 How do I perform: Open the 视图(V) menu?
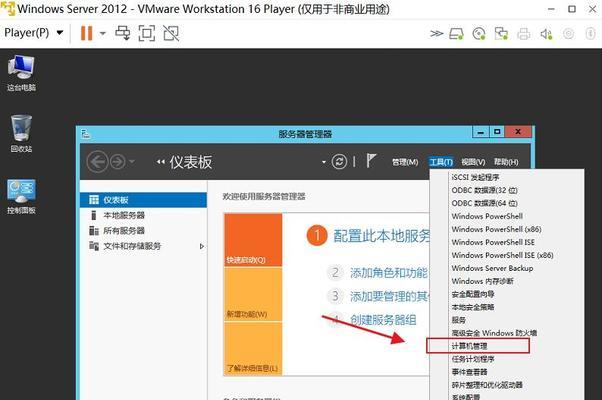473,162
